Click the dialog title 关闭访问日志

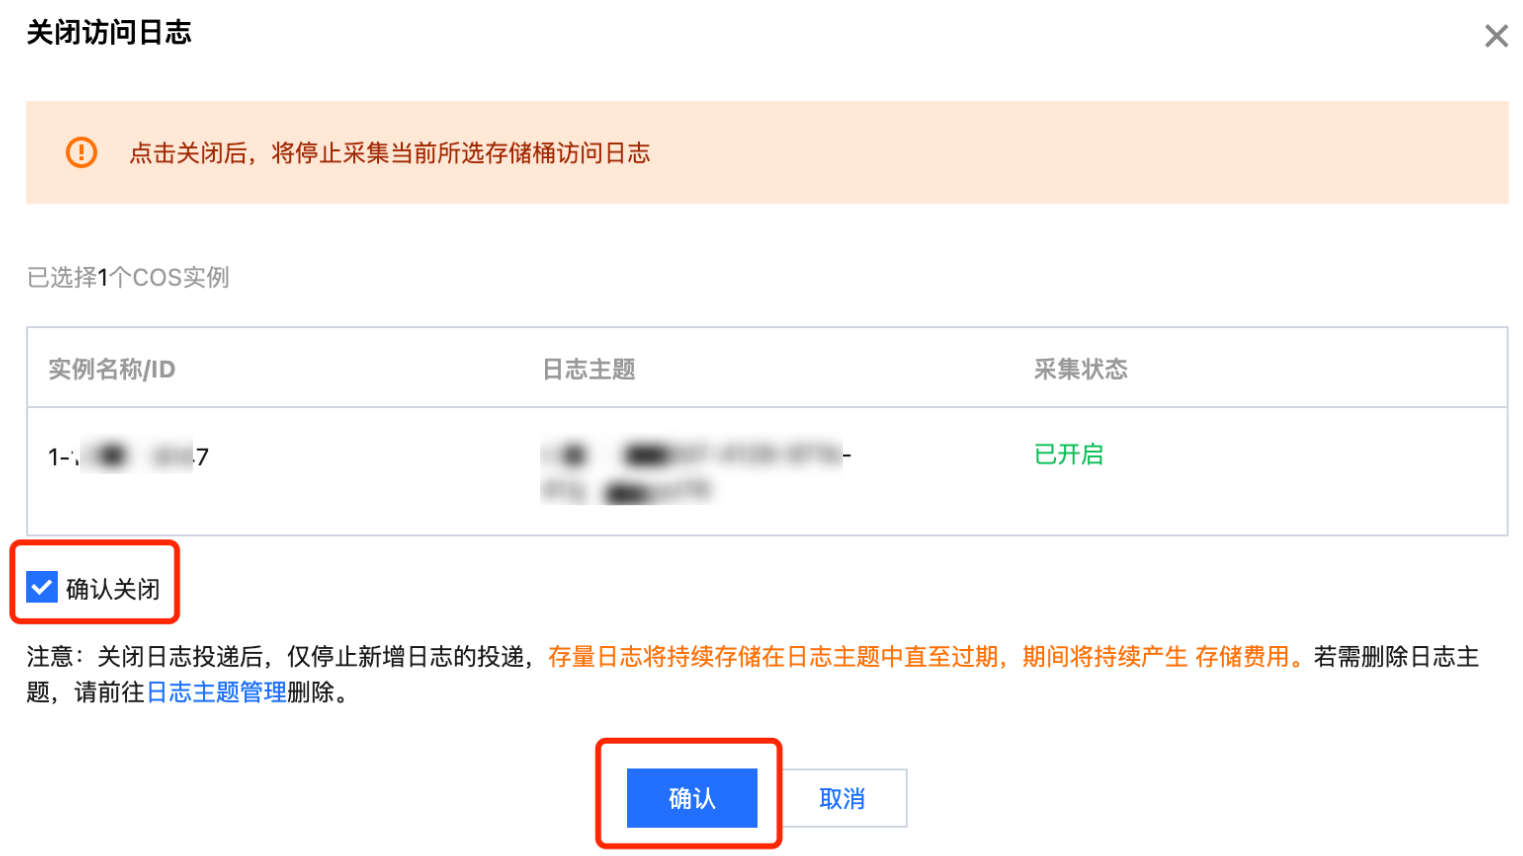(109, 33)
